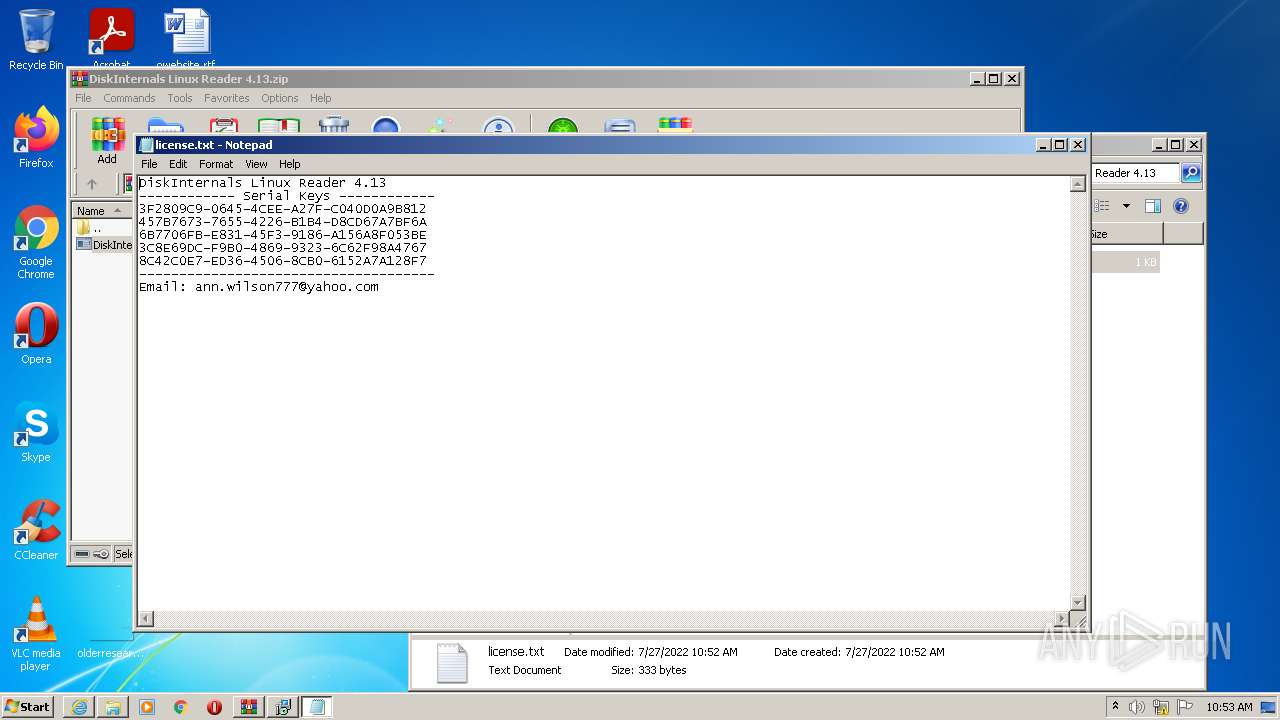Click Chrome icon in the taskbar

tap(181, 707)
